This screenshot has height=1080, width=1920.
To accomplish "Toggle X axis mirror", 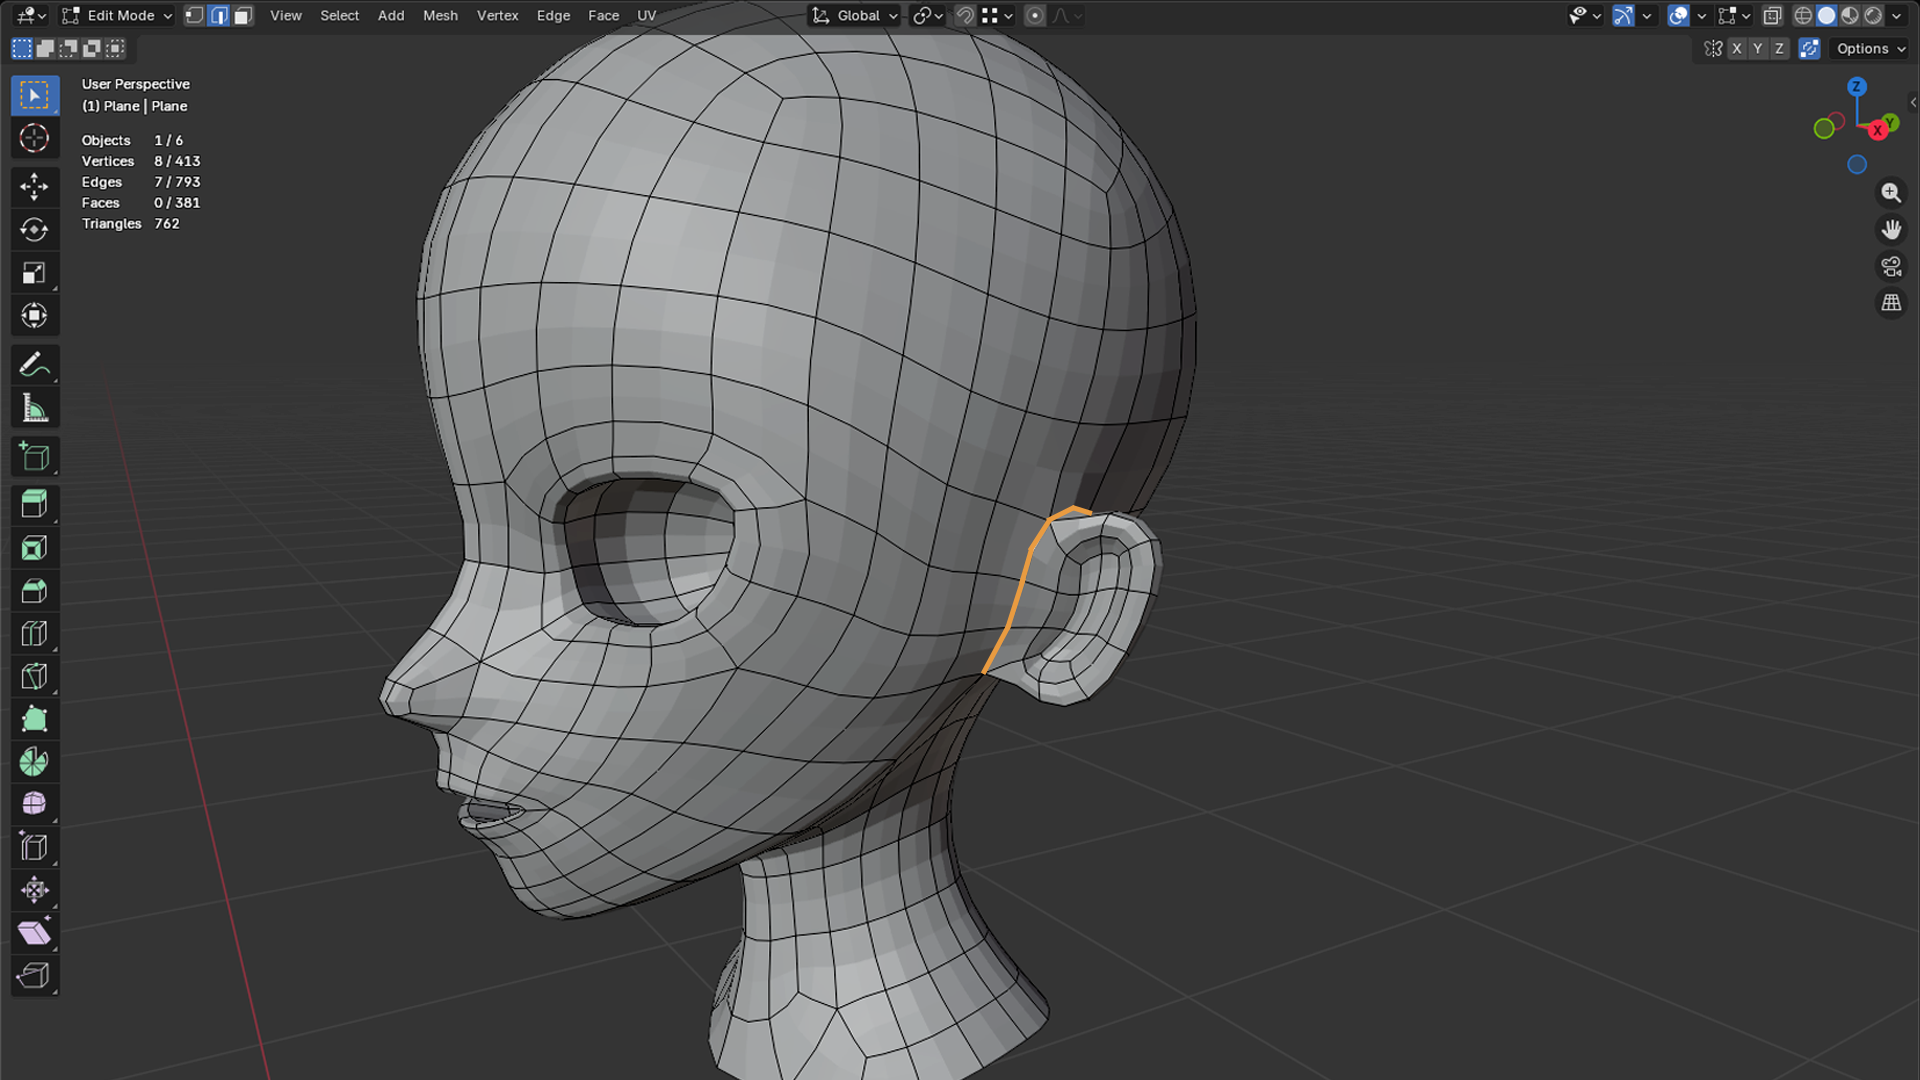I will [x=1737, y=48].
